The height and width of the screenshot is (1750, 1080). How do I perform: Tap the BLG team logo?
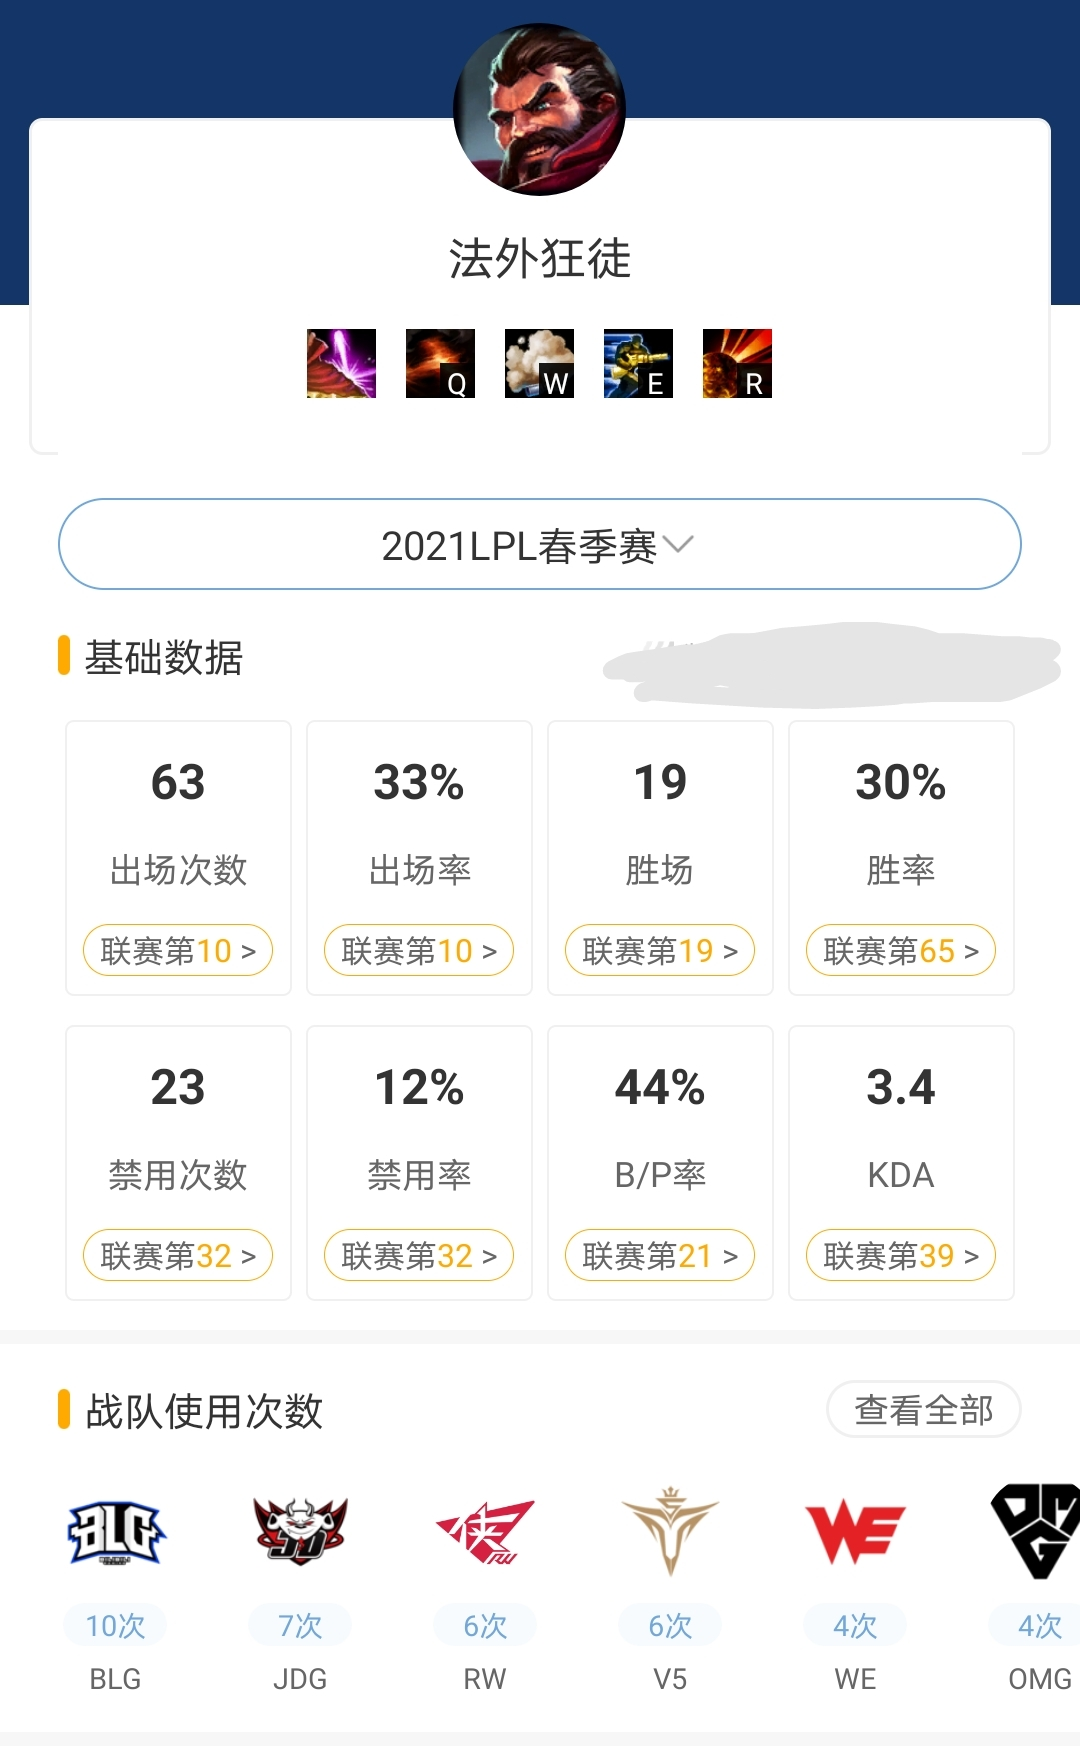(115, 1532)
